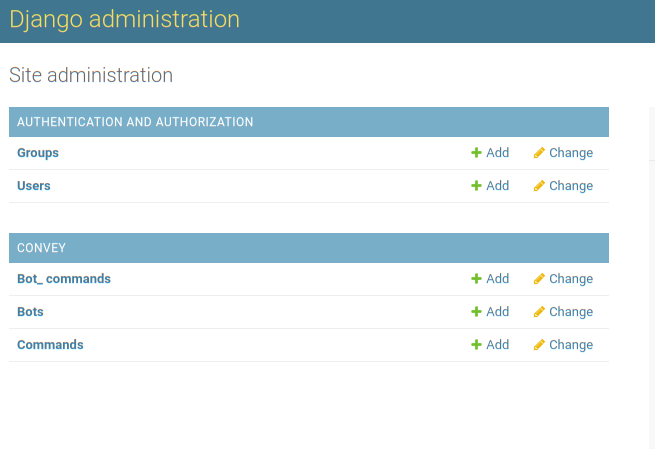Click the green plus icon for Groups
The height and width of the screenshot is (449, 655).
tap(476, 153)
